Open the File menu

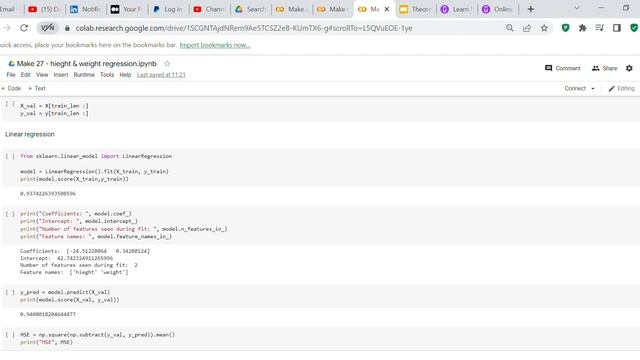tap(11, 75)
